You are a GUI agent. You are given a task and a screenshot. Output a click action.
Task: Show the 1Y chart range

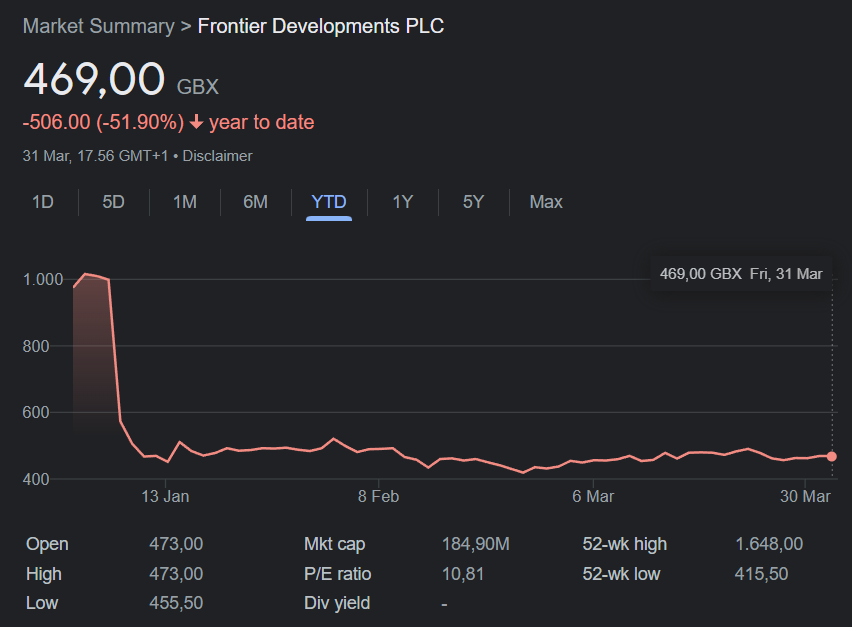tap(403, 202)
